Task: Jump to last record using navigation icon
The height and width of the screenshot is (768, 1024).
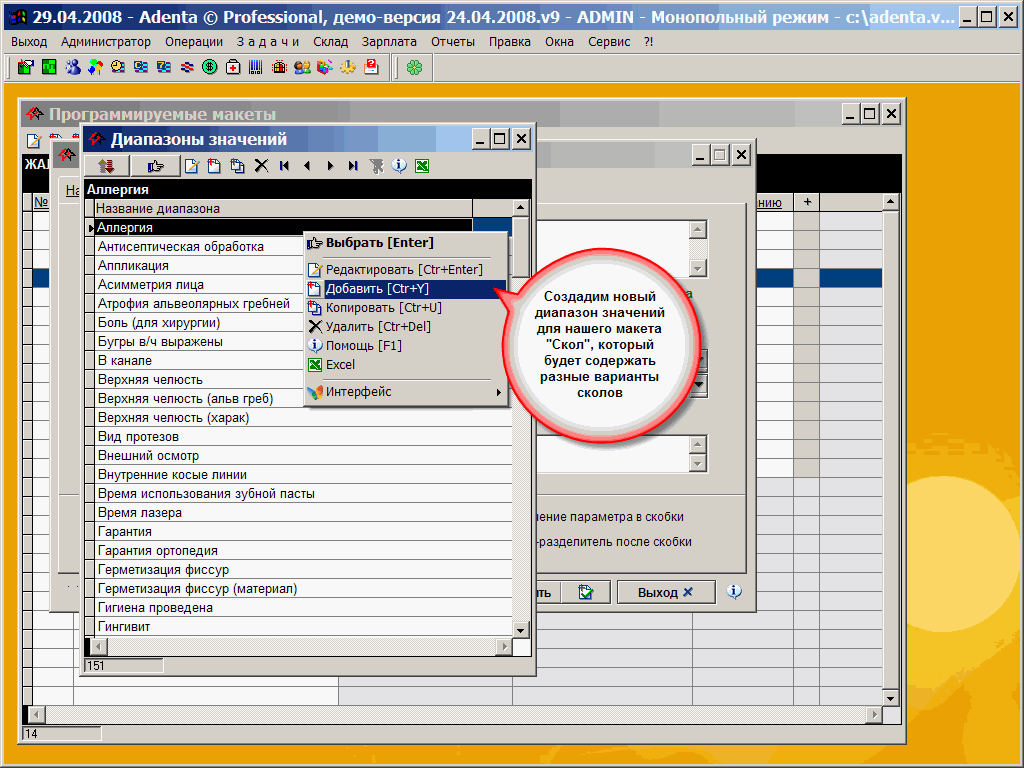Action: tap(353, 166)
